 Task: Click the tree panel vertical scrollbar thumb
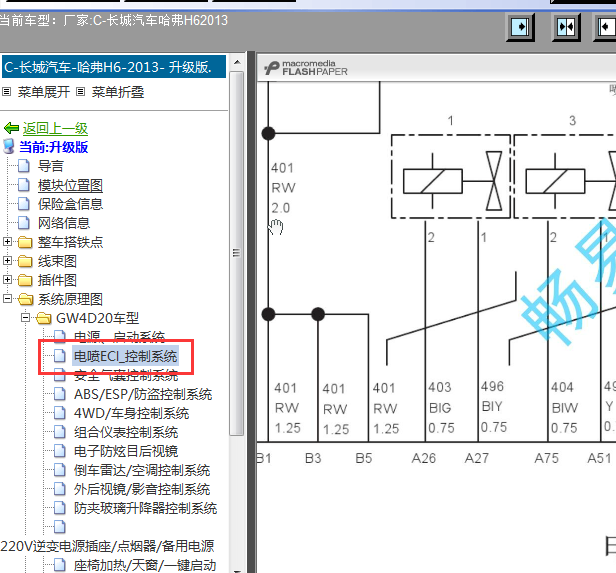(x=236, y=253)
